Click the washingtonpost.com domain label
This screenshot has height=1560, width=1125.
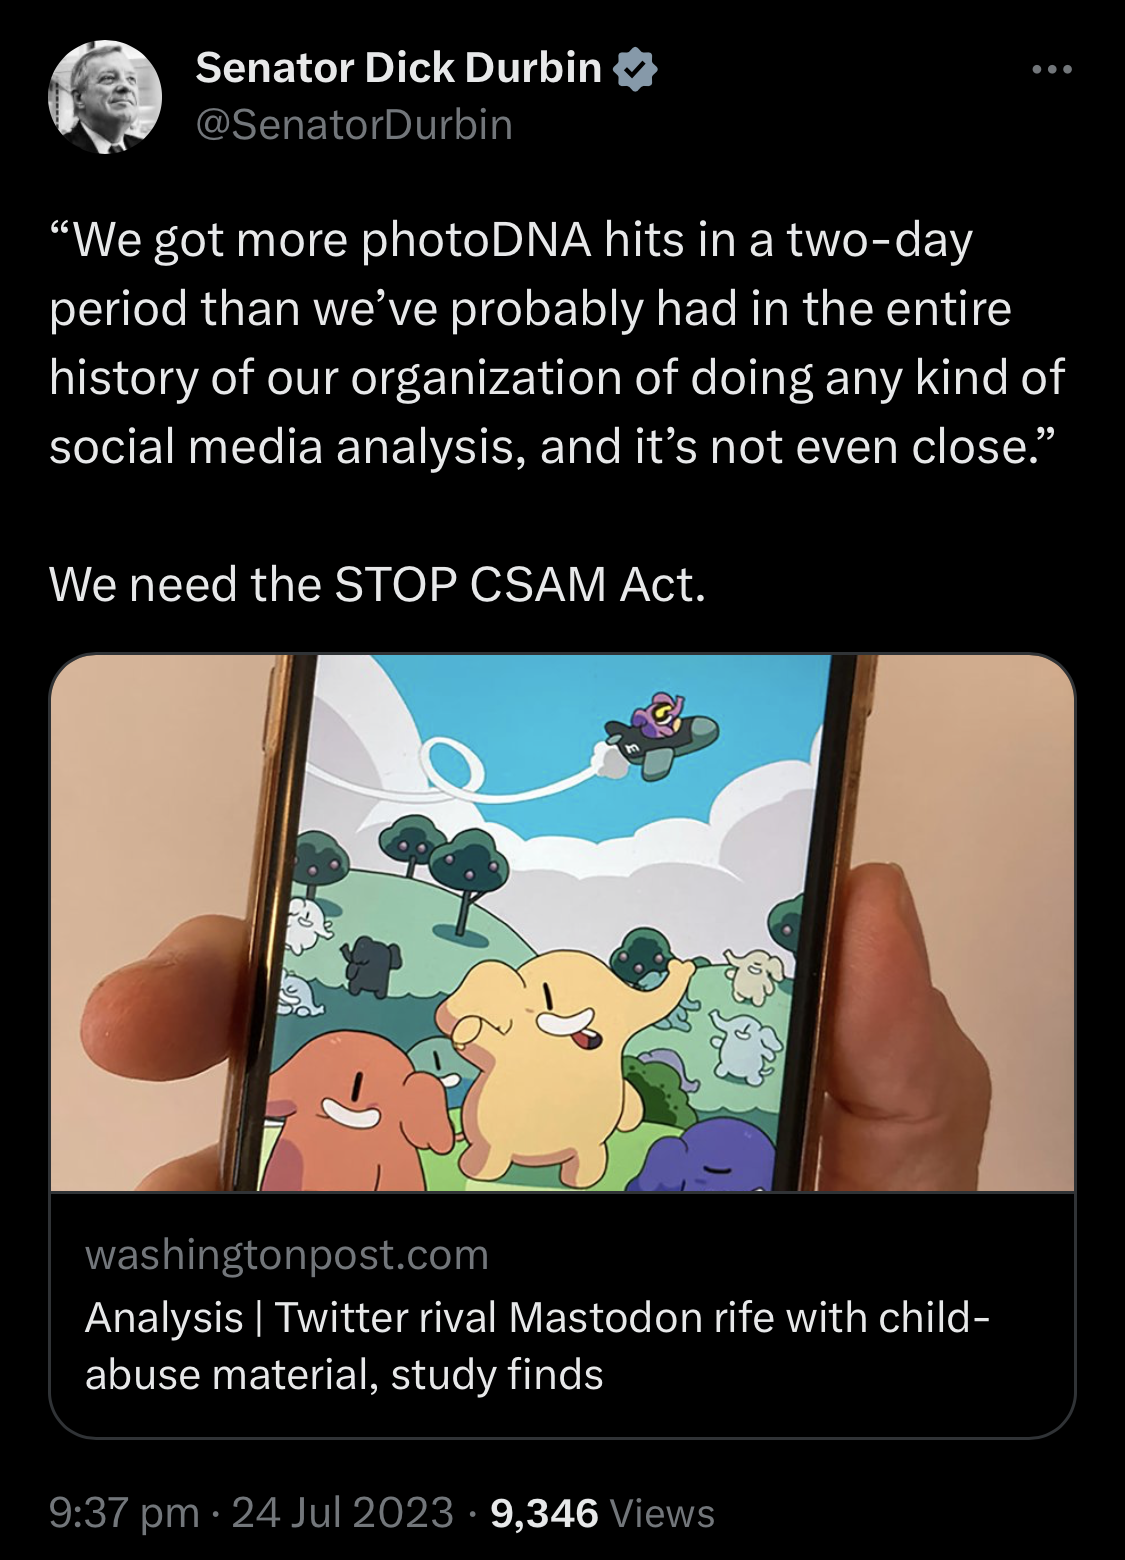click(x=287, y=1254)
